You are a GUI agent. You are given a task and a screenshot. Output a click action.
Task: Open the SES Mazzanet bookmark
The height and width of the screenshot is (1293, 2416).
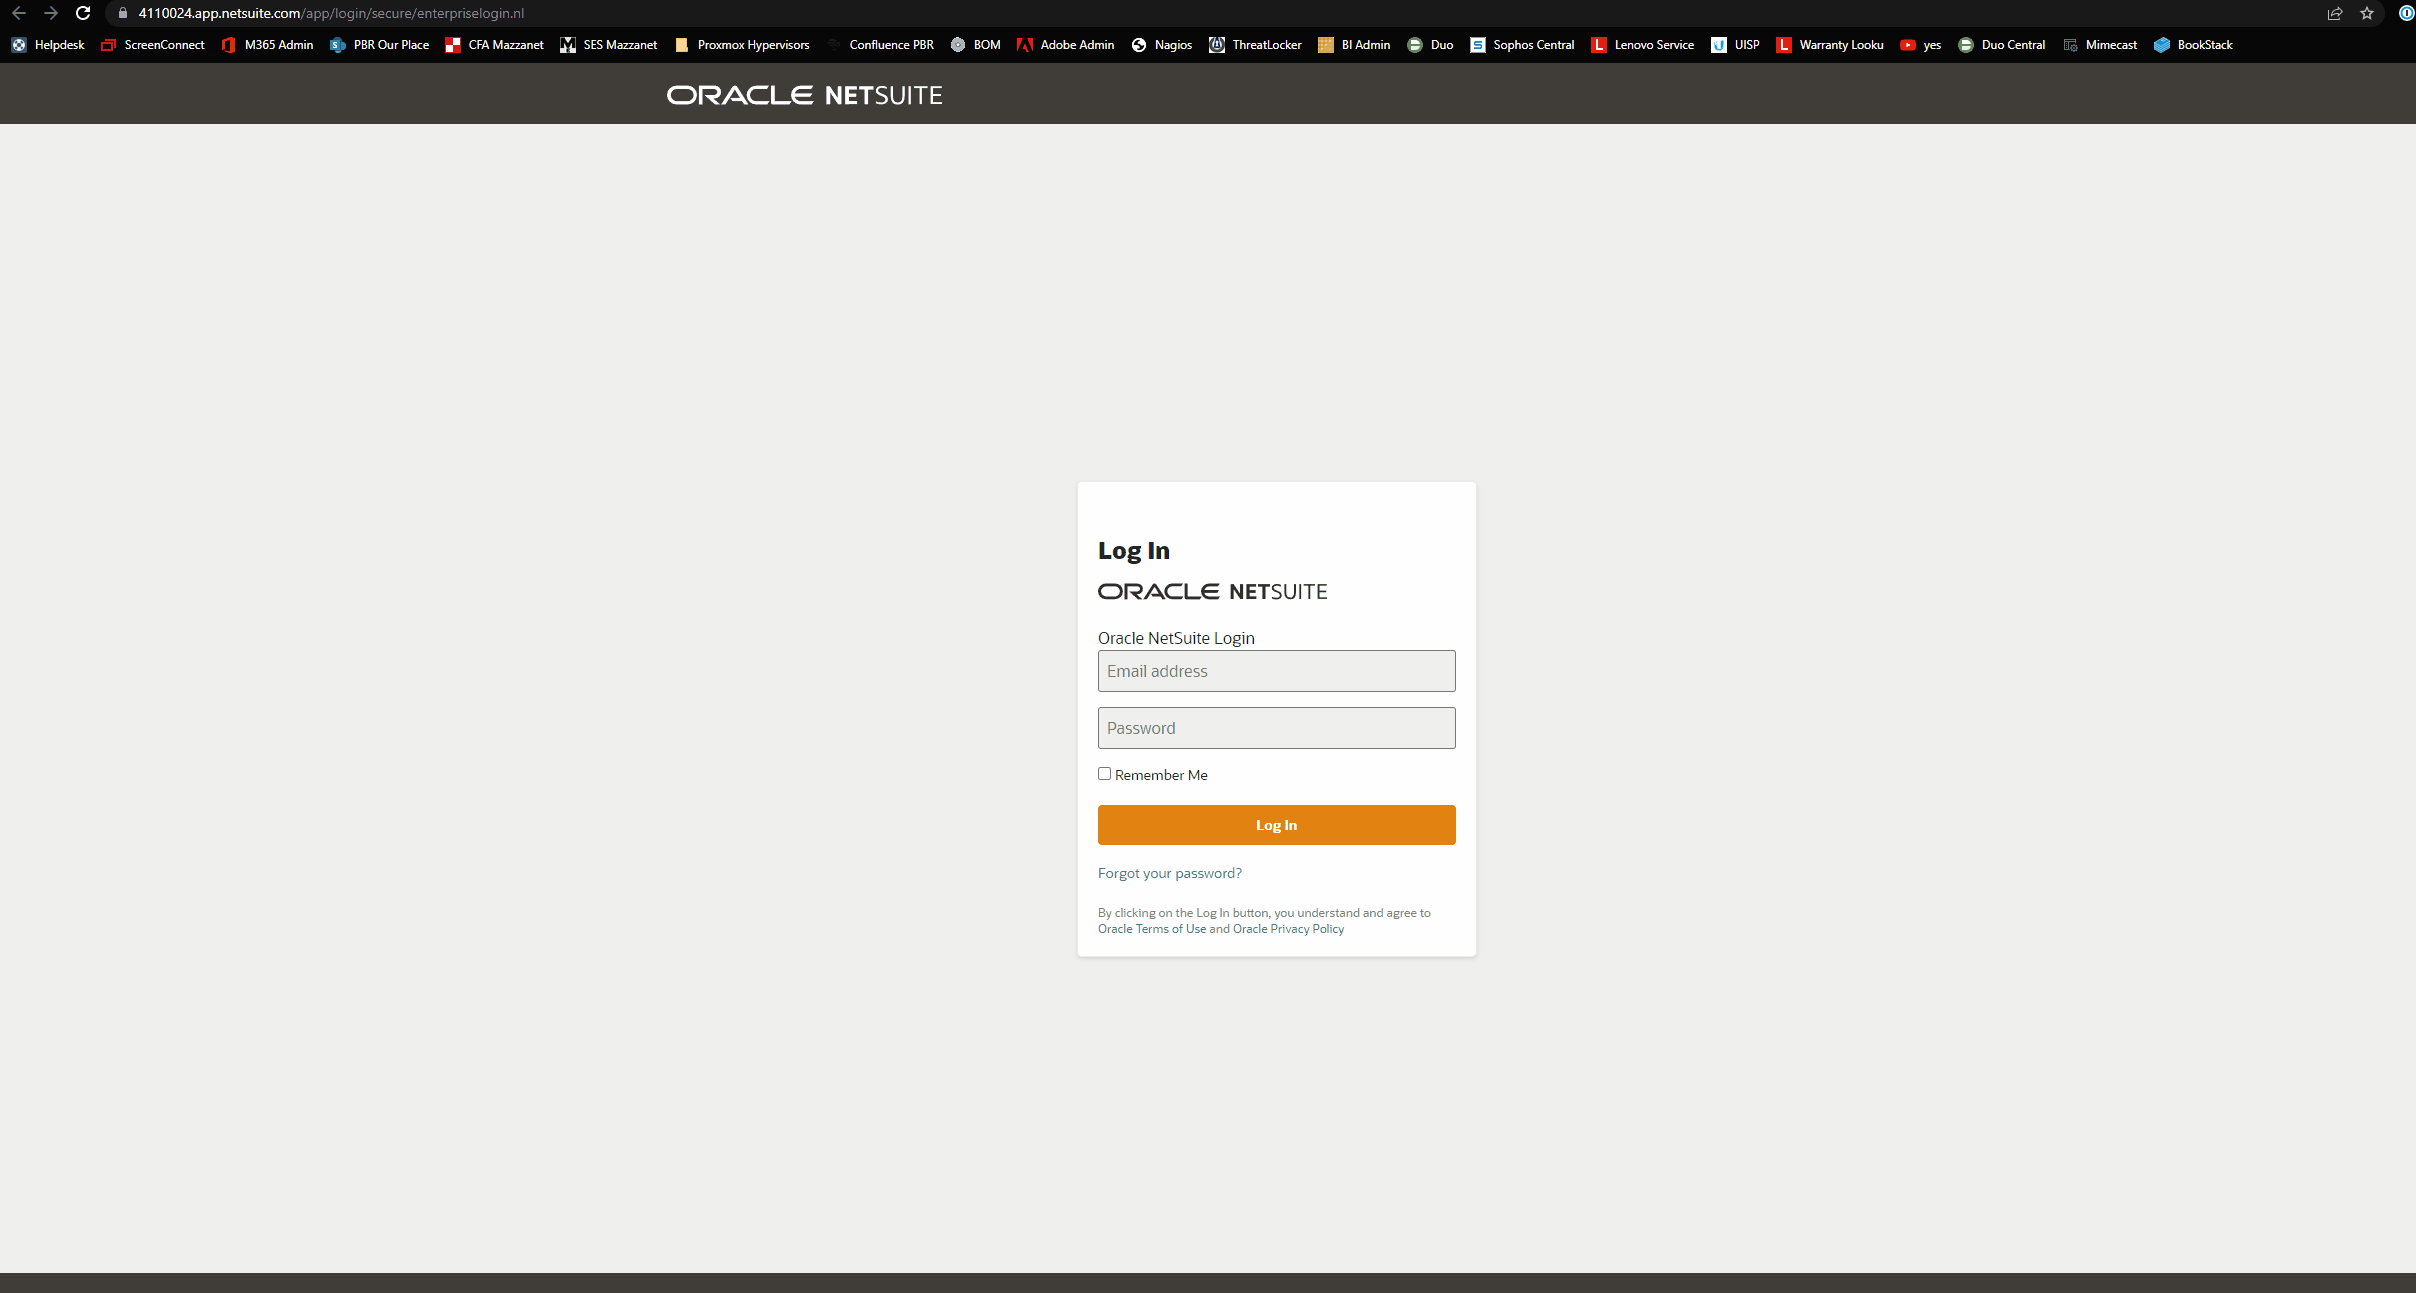609,45
